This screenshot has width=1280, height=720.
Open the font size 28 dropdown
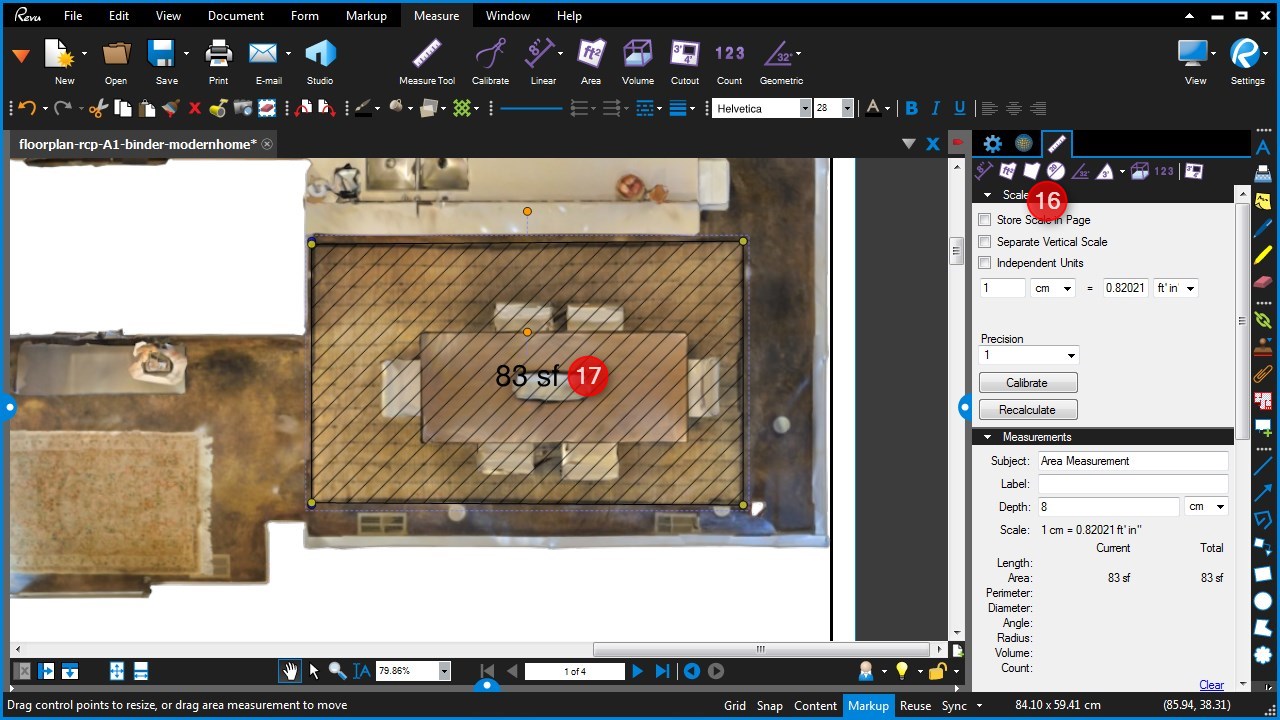[848, 108]
